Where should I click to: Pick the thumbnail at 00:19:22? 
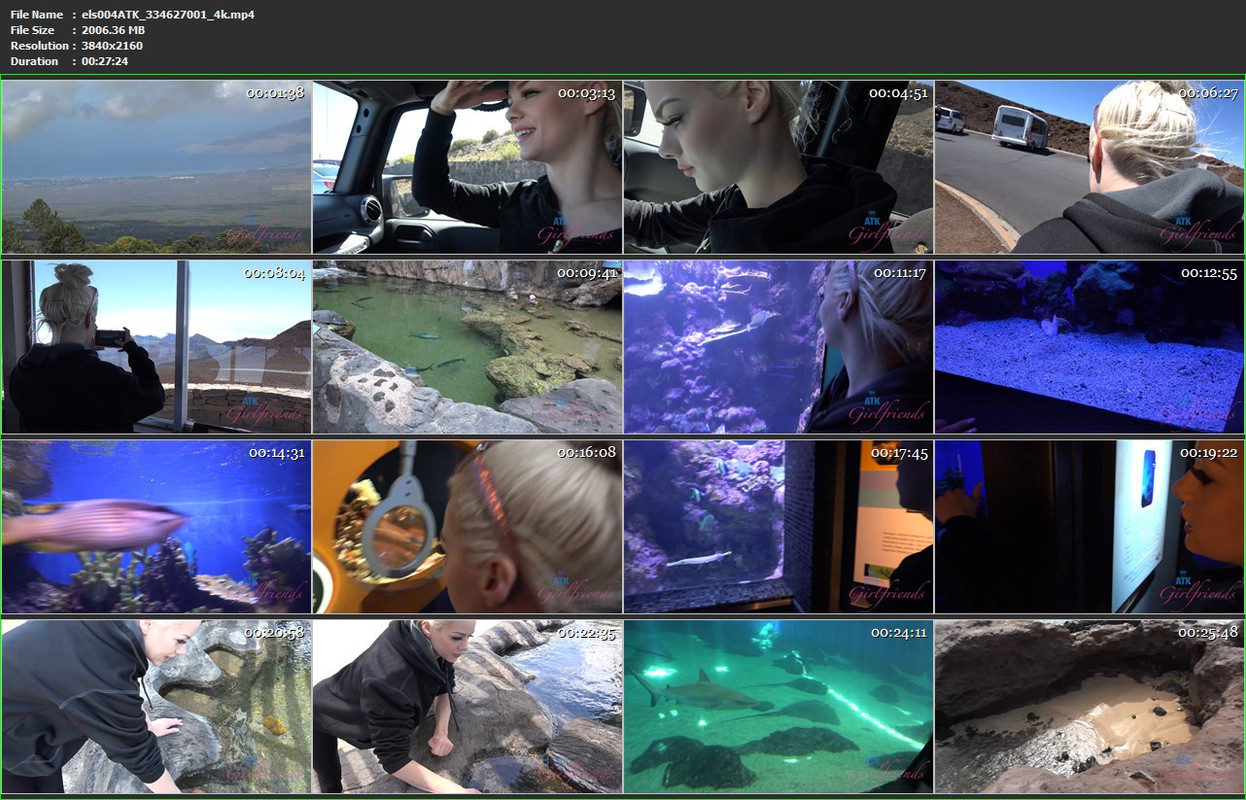pos(1089,527)
